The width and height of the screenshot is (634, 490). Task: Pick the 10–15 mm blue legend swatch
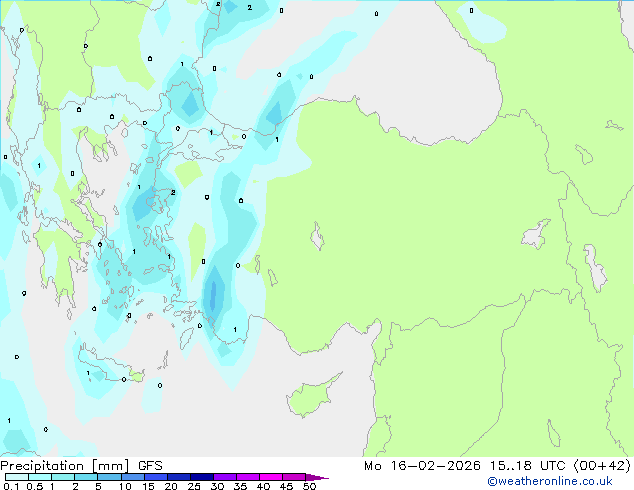[132, 477]
